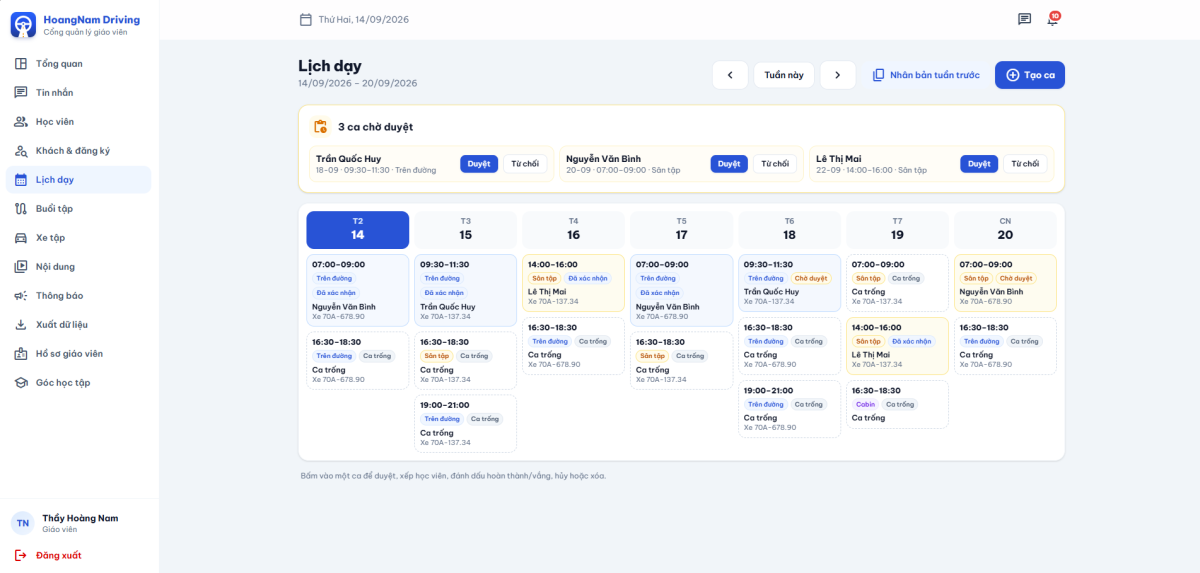1200x573 pixels.
Task: Jump to Tuần này
Action: pos(784,75)
